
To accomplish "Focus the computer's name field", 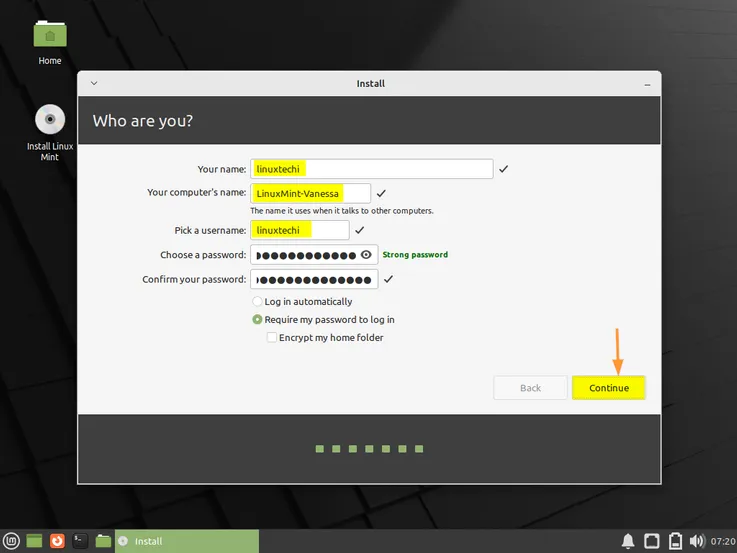I will (310, 193).
